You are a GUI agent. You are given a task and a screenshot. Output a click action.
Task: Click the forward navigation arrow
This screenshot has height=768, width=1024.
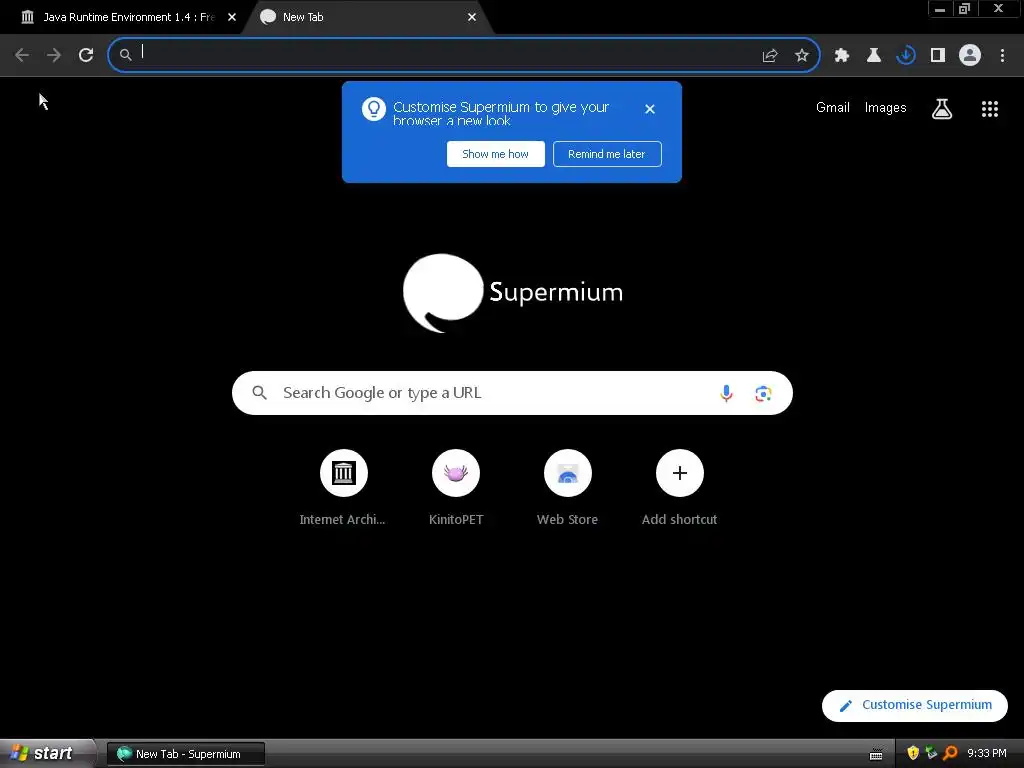click(54, 56)
